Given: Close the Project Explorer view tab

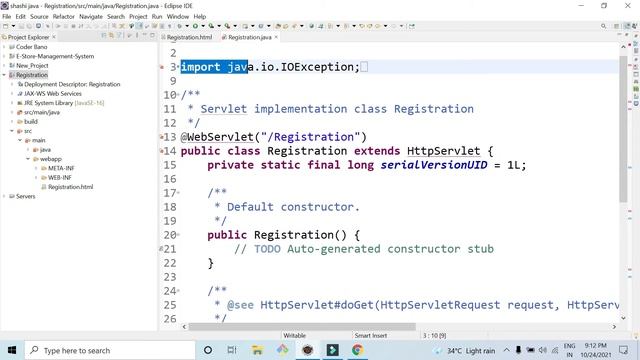Looking at the screenshot, I should pyautogui.click(x=54, y=37).
